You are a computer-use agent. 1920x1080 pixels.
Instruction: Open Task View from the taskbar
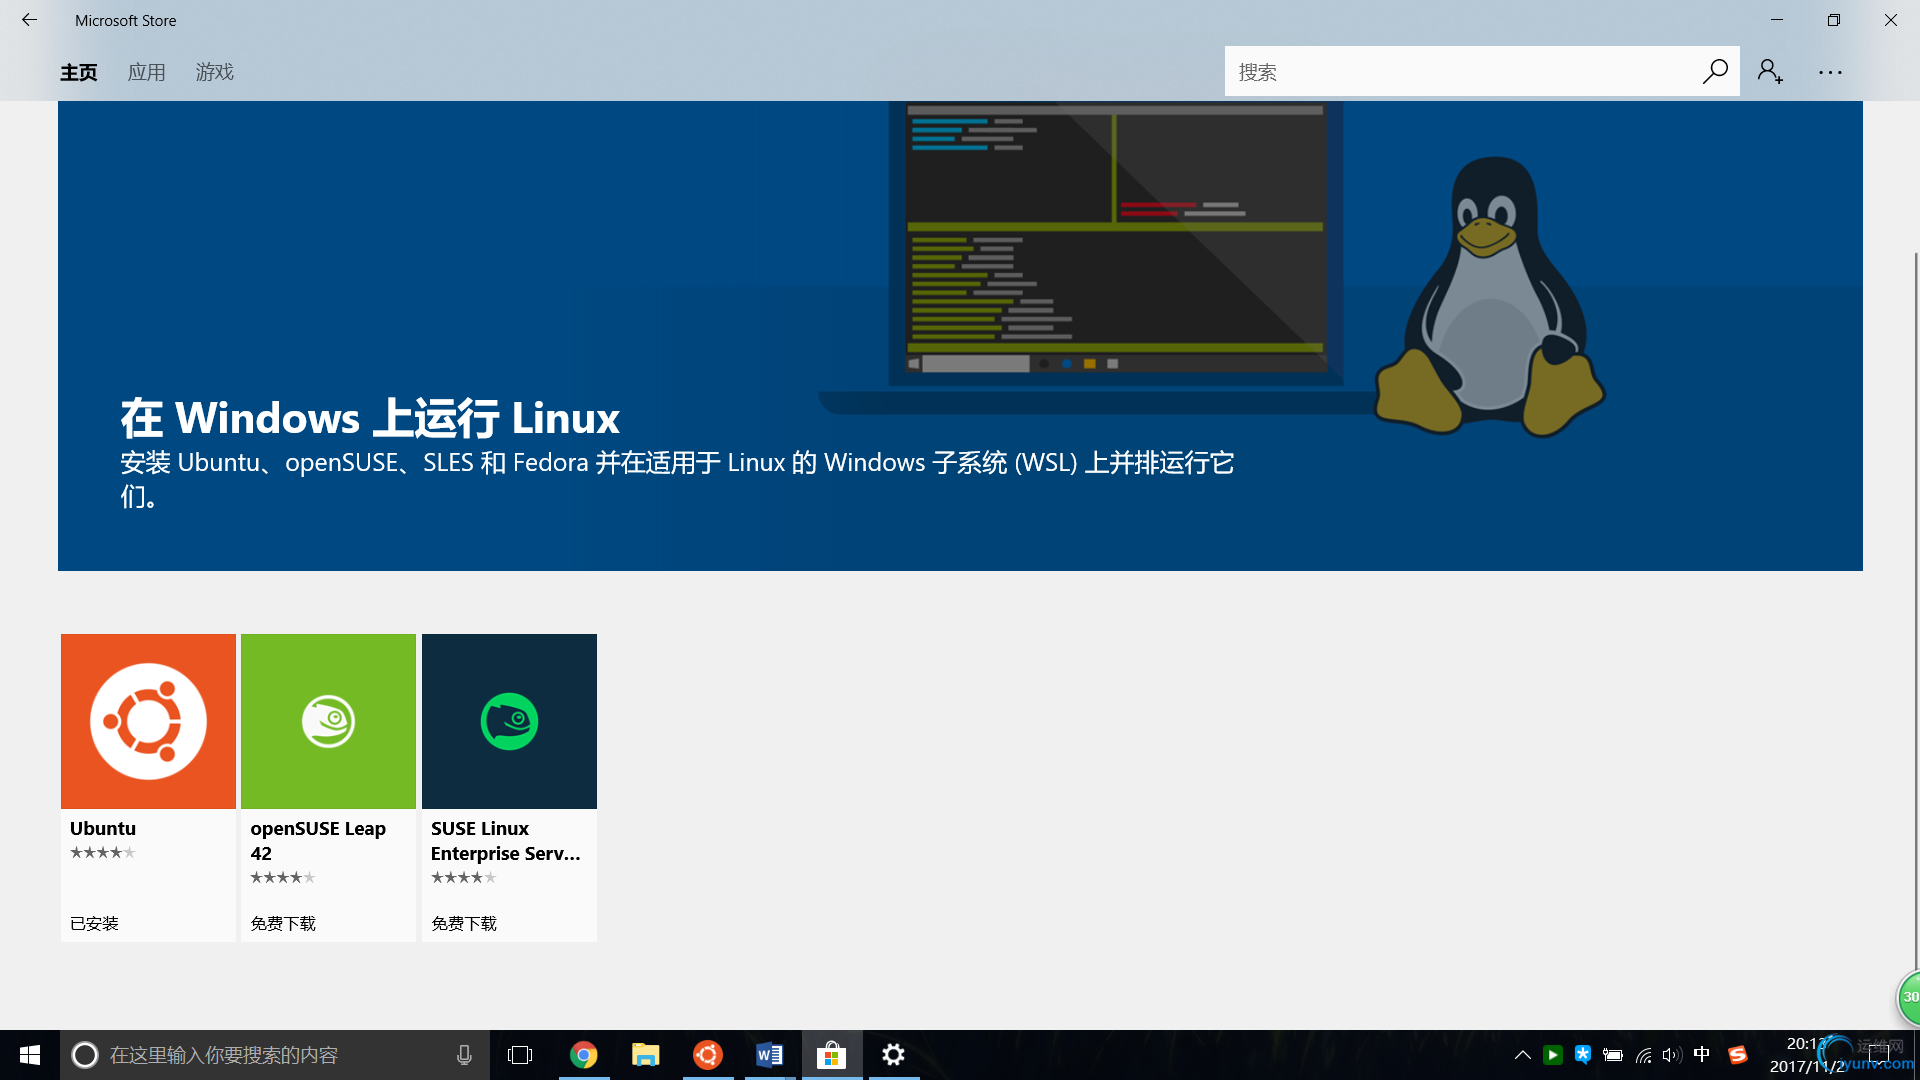coord(520,1055)
